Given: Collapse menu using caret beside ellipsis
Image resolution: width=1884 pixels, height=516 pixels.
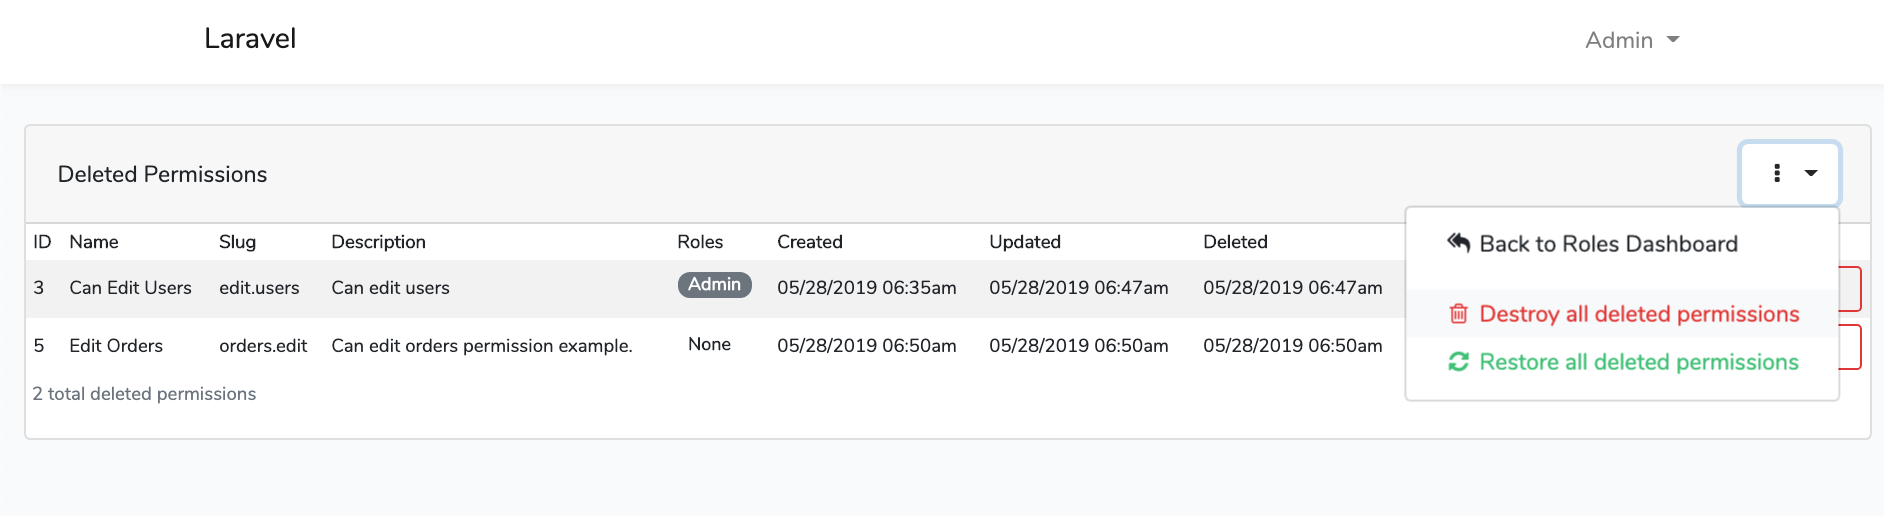Looking at the screenshot, I should click(x=1811, y=173).
